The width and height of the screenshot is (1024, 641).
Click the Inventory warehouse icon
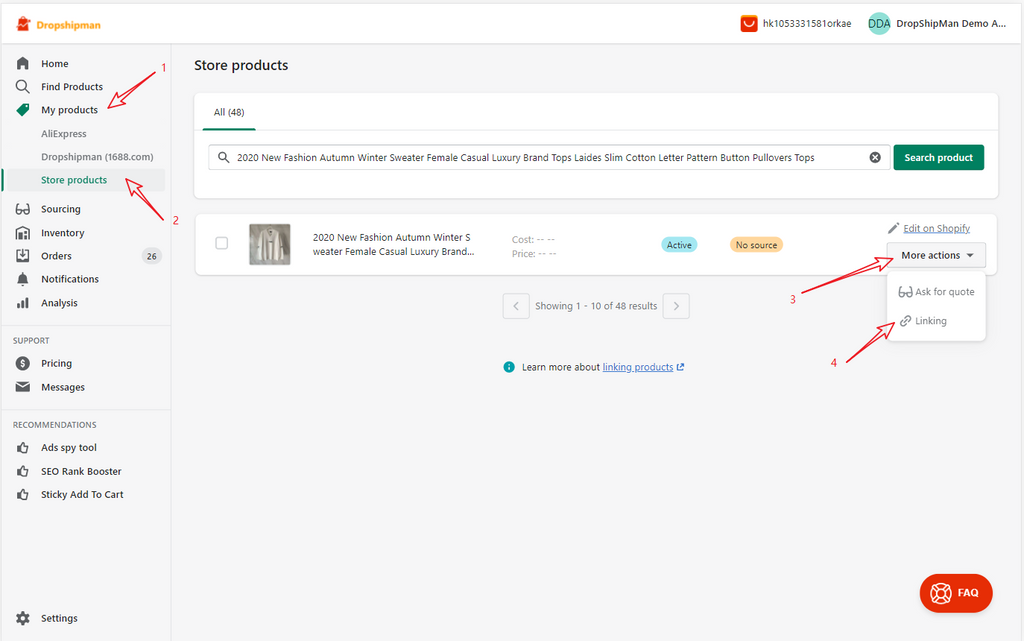(23, 232)
